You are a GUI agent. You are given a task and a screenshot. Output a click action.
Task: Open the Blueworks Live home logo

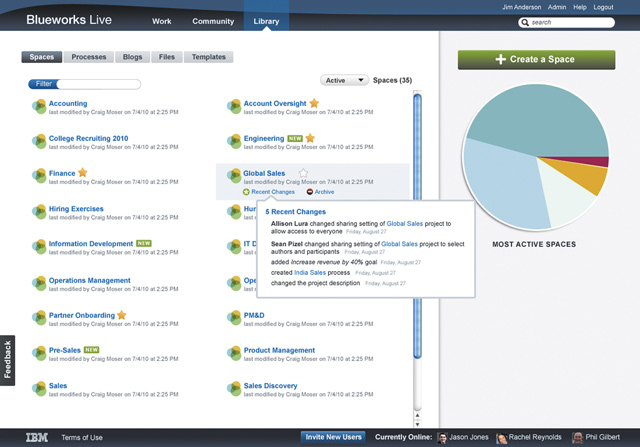click(69, 20)
